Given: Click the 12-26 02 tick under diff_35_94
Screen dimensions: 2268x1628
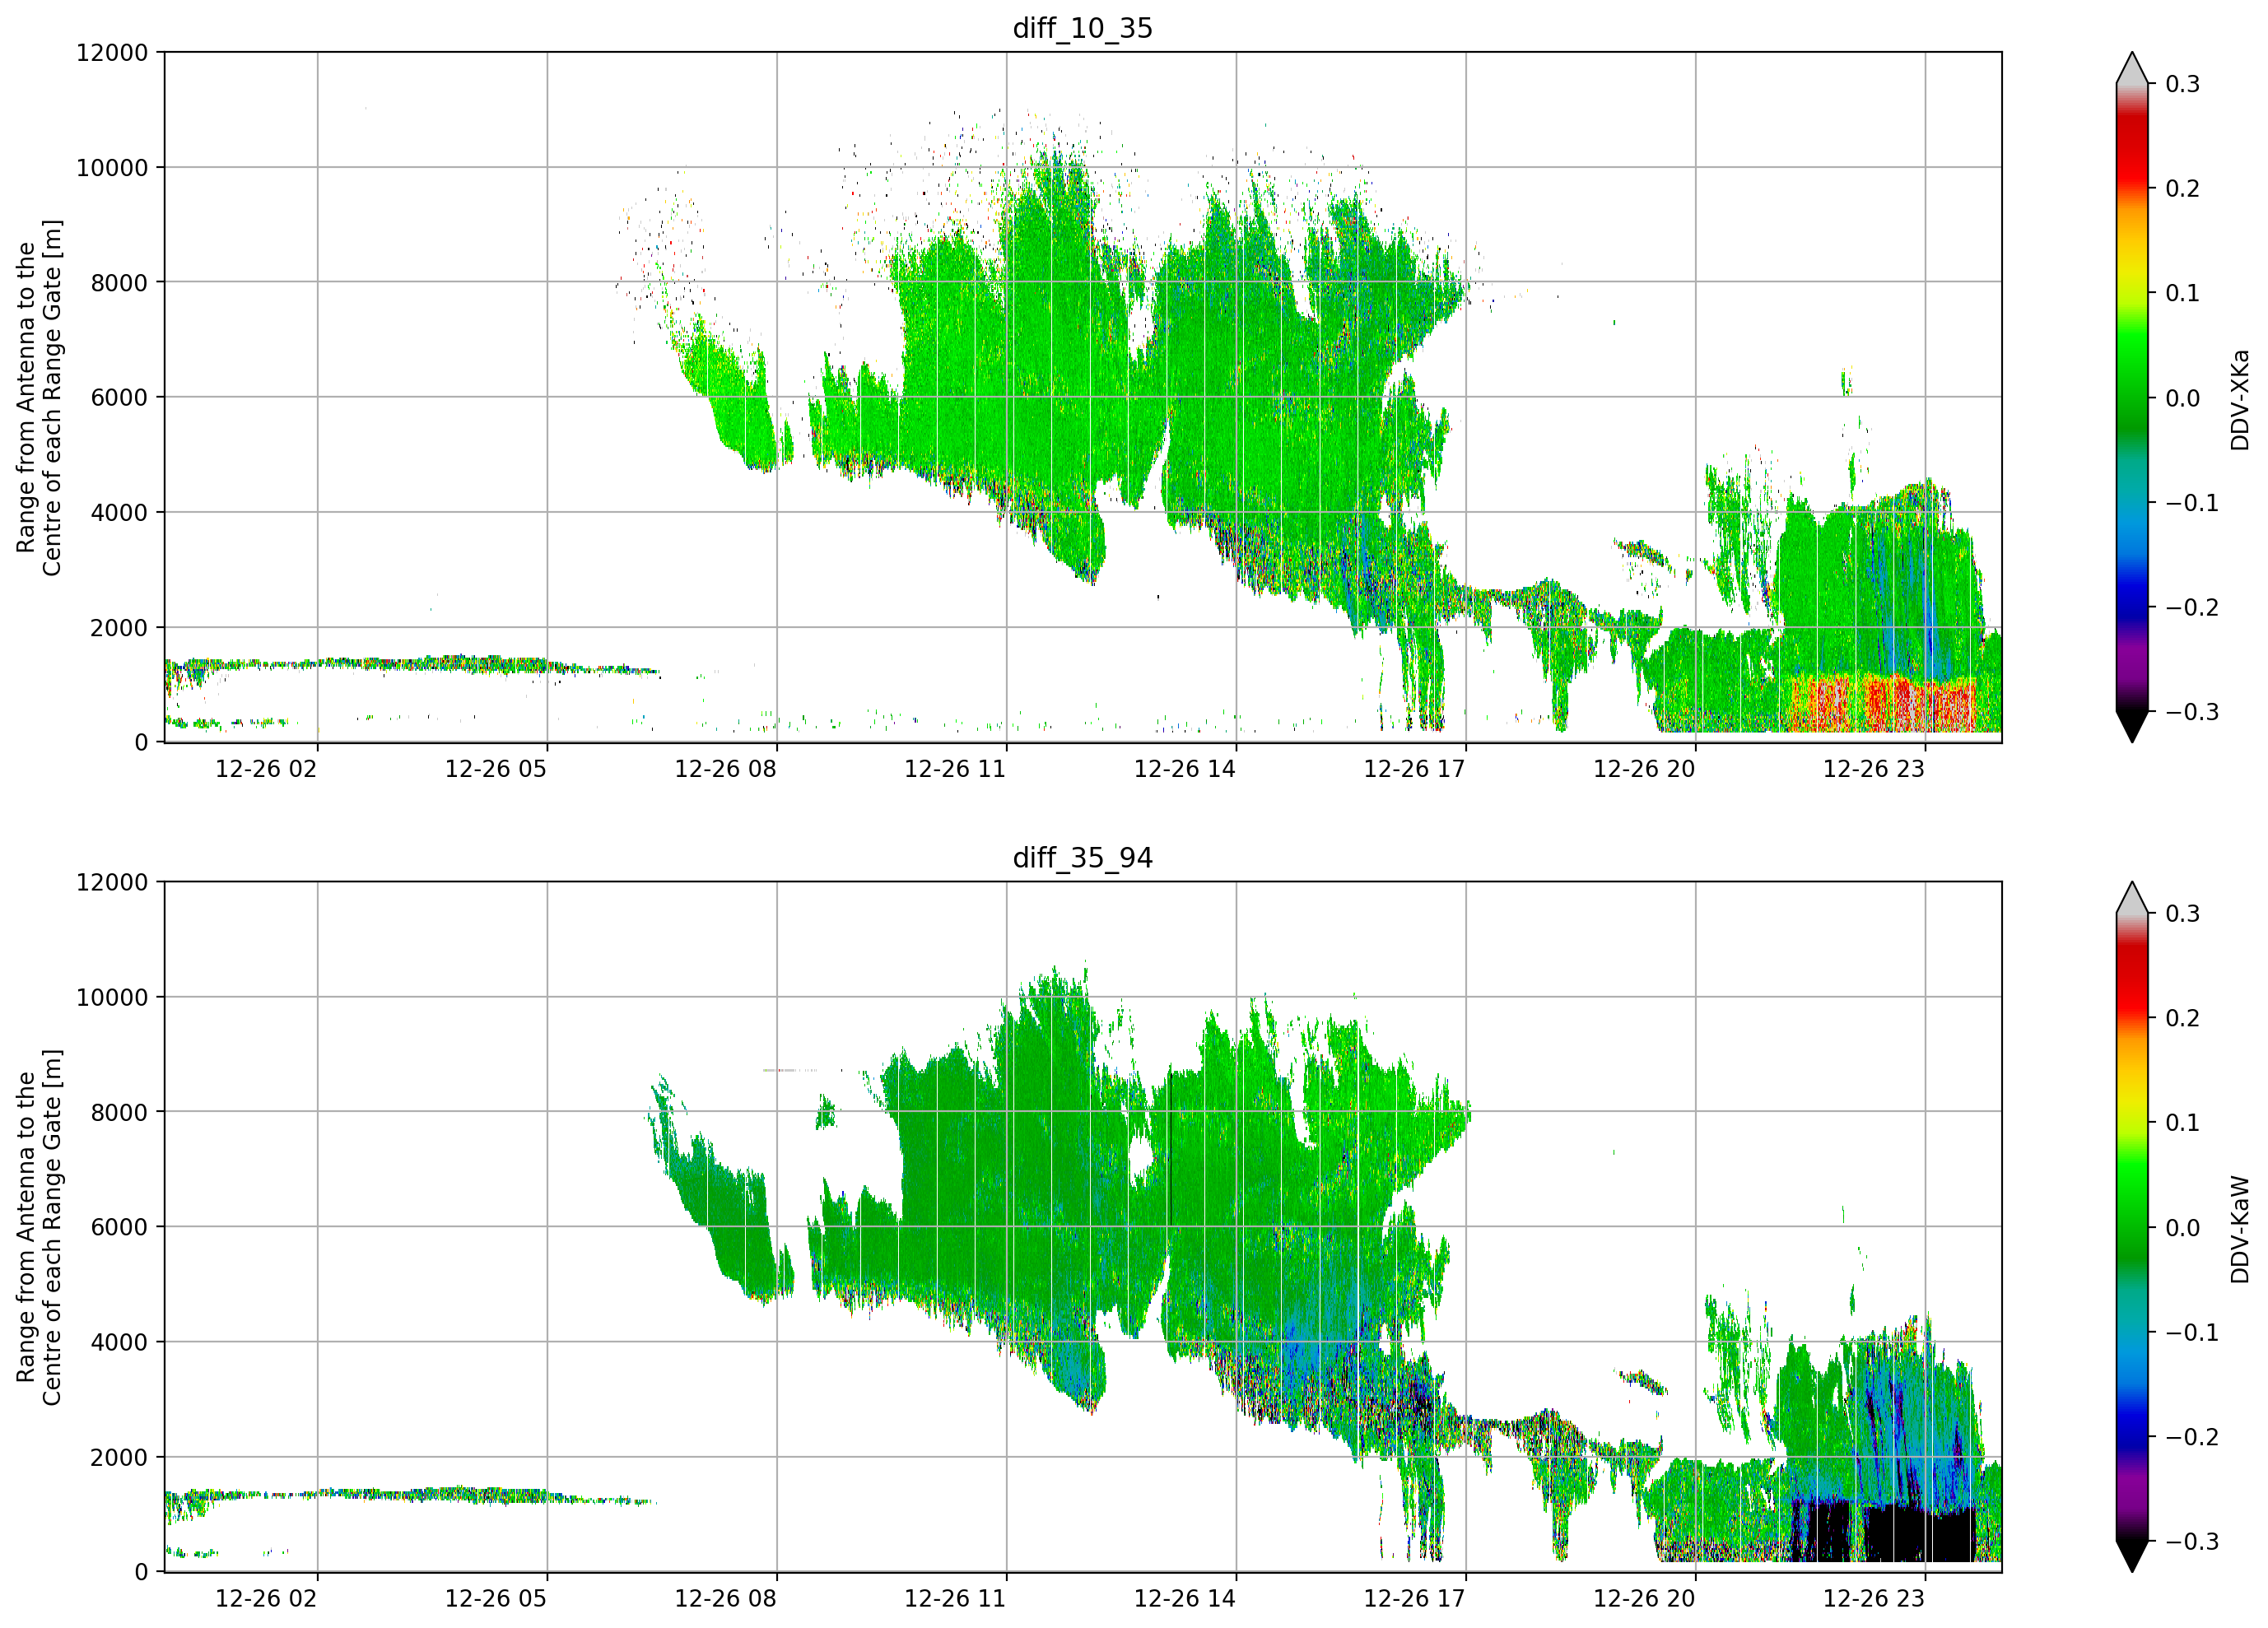Looking at the screenshot, I should (266, 1599).
